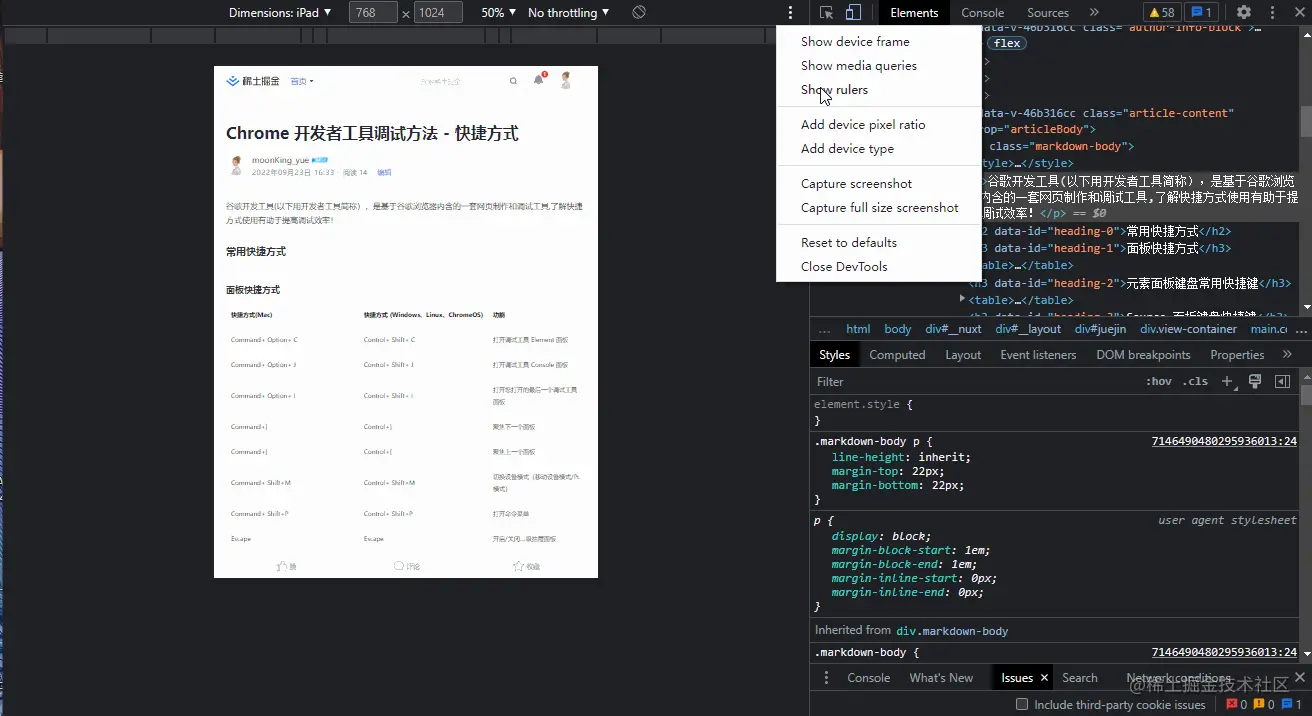Image resolution: width=1312 pixels, height=716 pixels.
Task: Open the Properties tab
Action: coord(1237,355)
